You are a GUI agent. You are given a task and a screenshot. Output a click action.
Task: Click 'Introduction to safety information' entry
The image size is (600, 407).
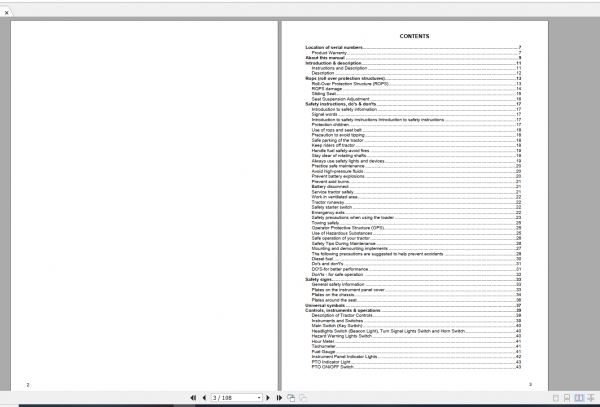(344, 109)
